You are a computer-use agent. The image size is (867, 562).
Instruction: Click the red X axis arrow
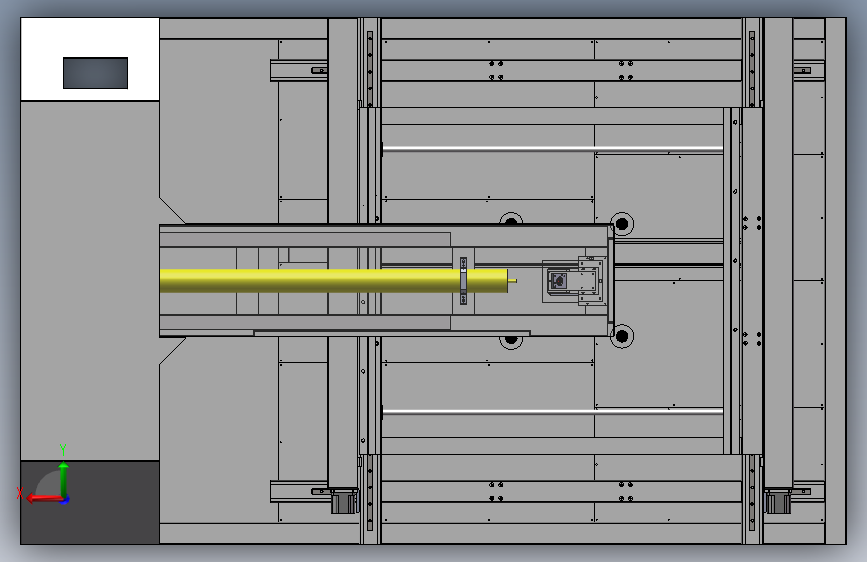pos(44,498)
